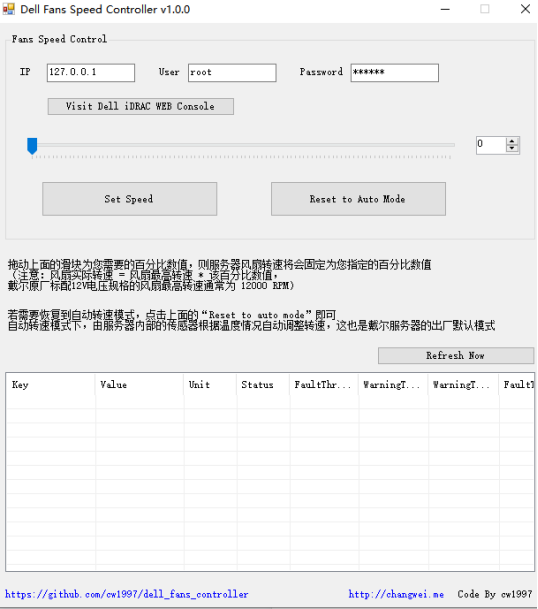The height and width of the screenshot is (609, 538).
Task: Click the fan speed slider track
Action: pos(243,145)
